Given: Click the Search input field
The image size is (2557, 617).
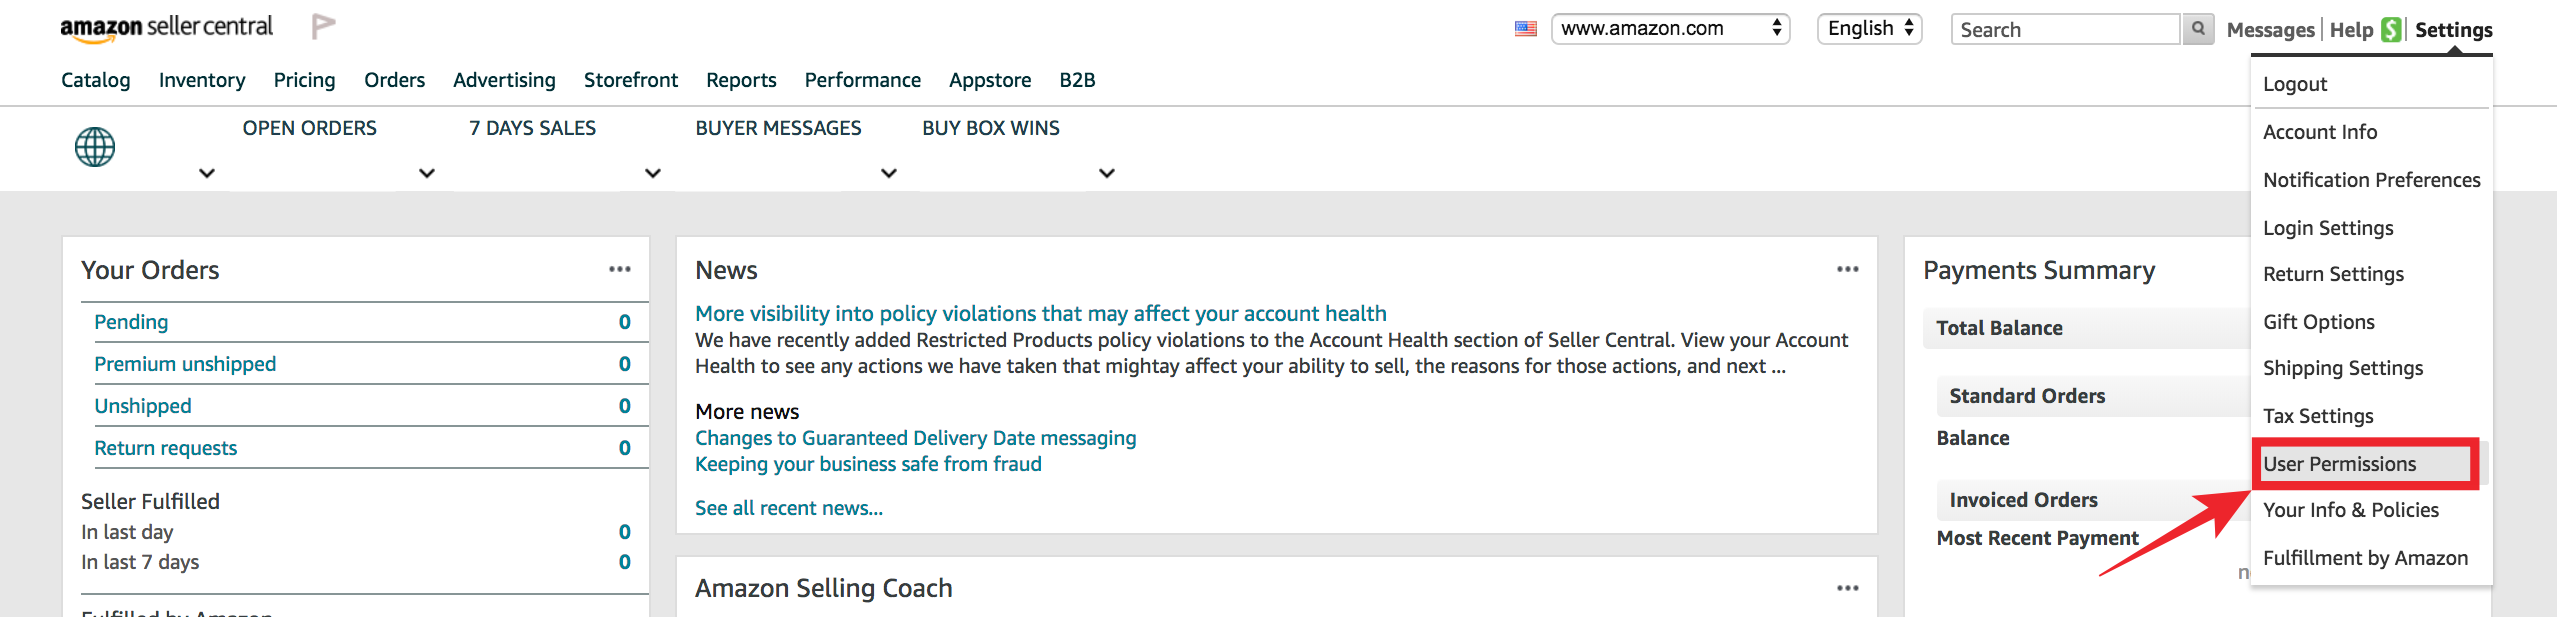Looking at the screenshot, I should point(2065,29).
